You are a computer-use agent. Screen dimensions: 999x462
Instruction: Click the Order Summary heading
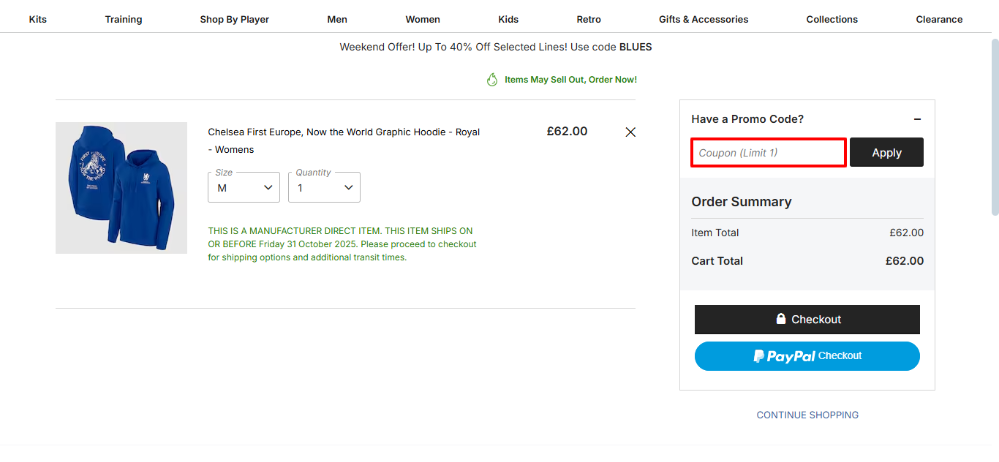[741, 202]
